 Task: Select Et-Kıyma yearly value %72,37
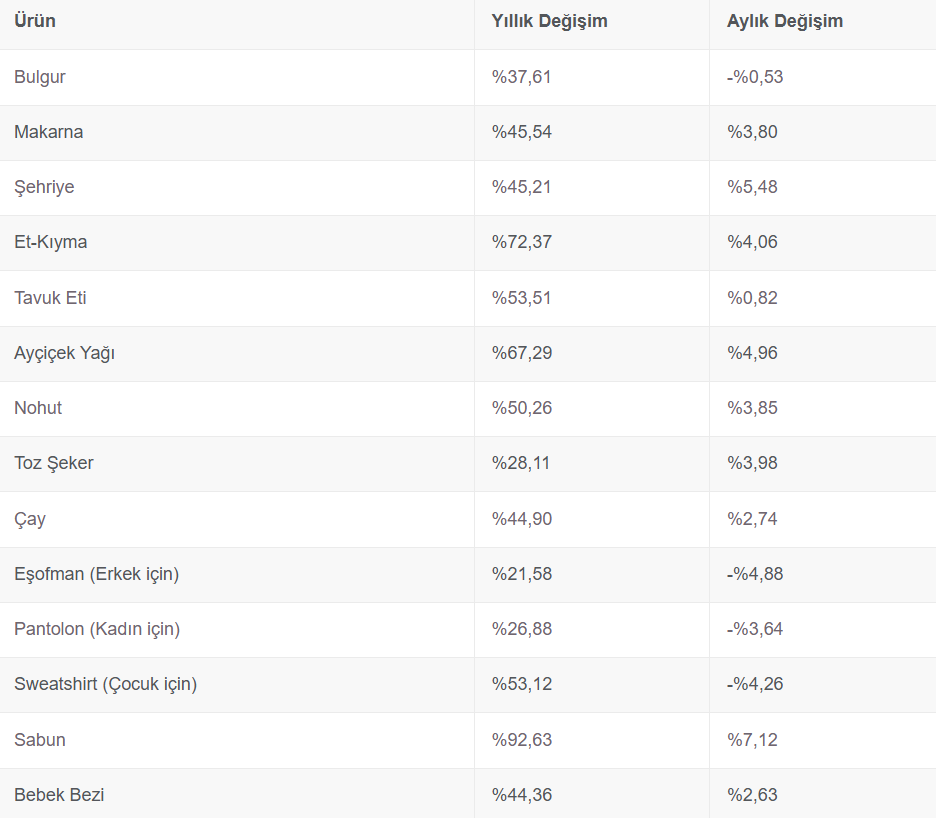(x=522, y=242)
